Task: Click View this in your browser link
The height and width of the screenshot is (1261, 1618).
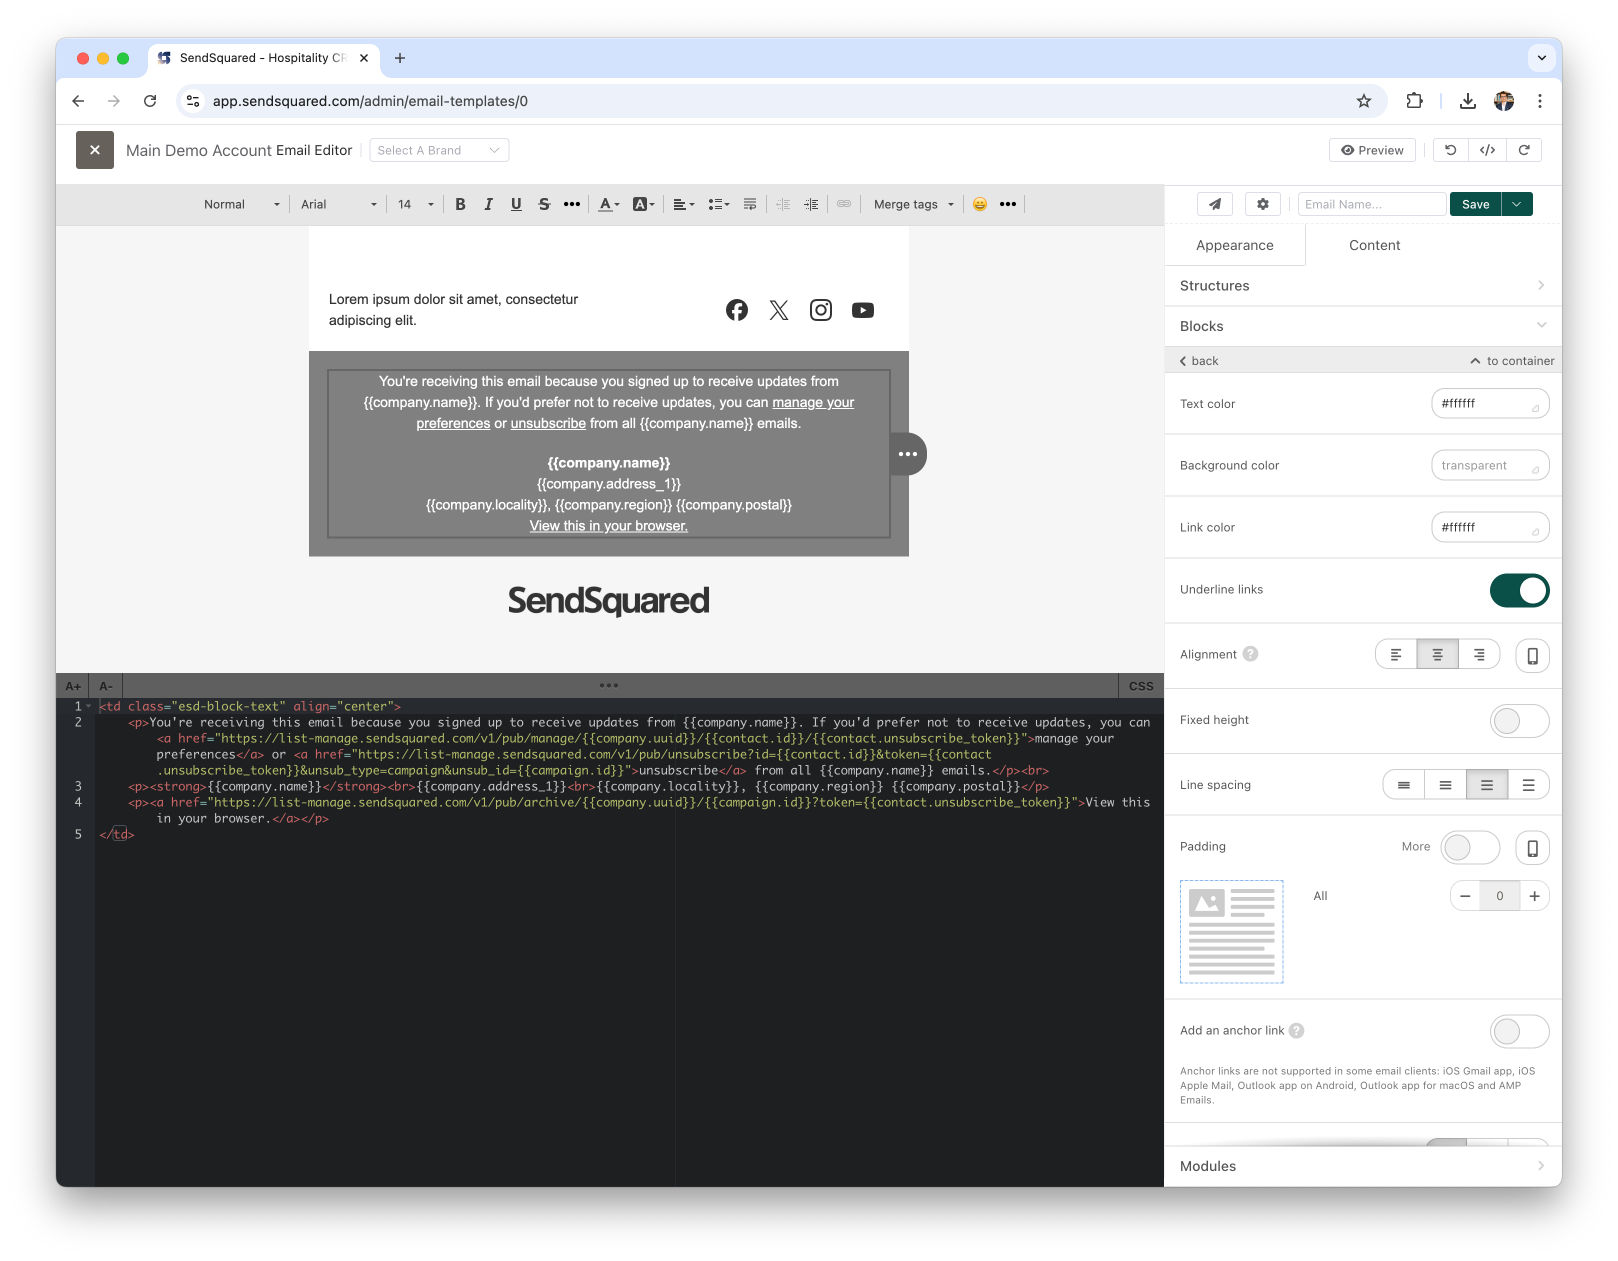Action: click(609, 526)
